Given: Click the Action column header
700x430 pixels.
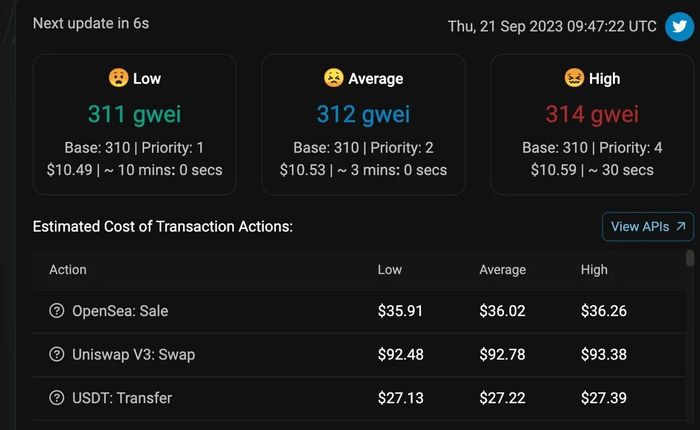Looking at the screenshot, I should pos(68,270).
